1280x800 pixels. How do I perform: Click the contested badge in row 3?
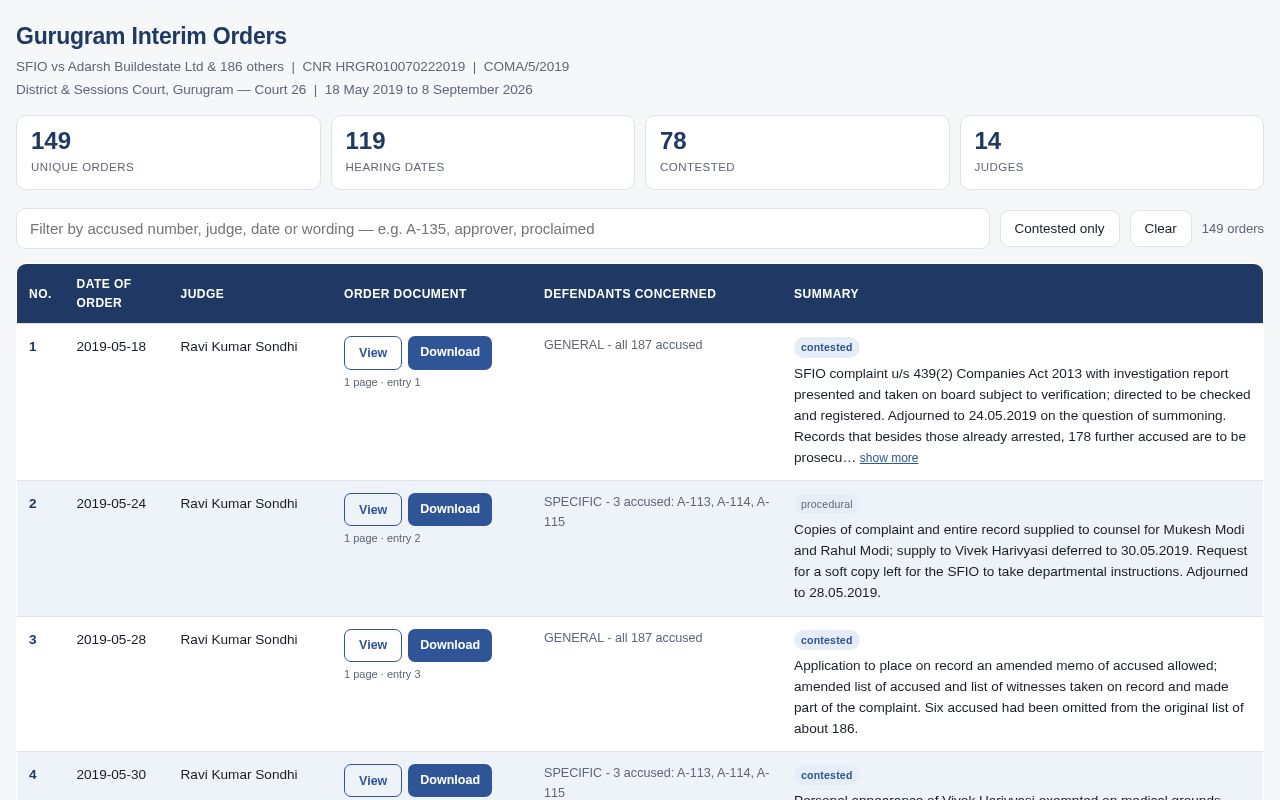[827, 640]
